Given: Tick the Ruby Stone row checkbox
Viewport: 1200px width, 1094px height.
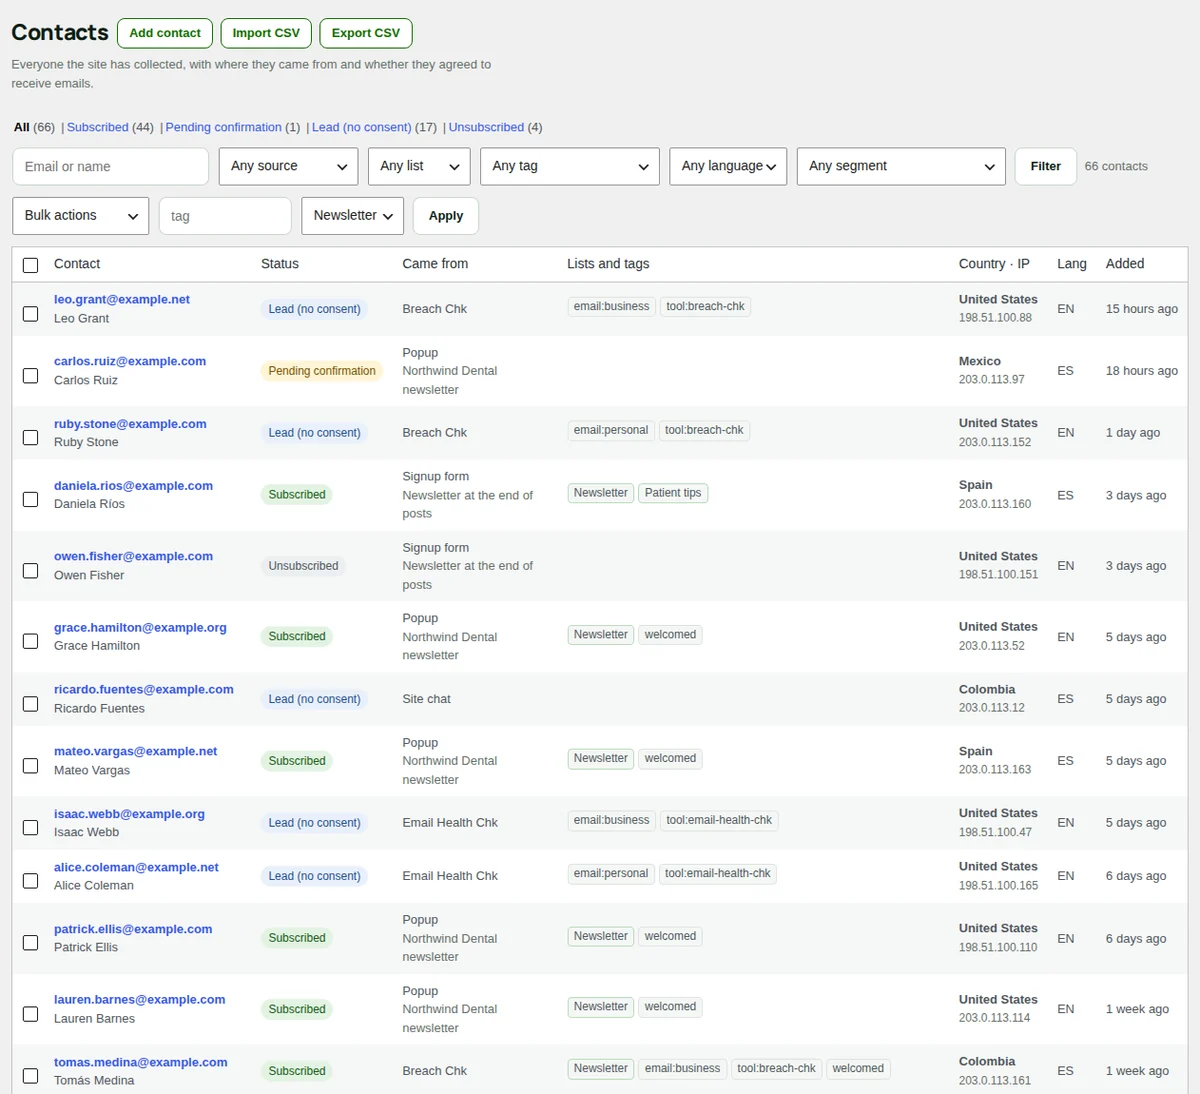Looking at the screenshot, I should (31, 438).
